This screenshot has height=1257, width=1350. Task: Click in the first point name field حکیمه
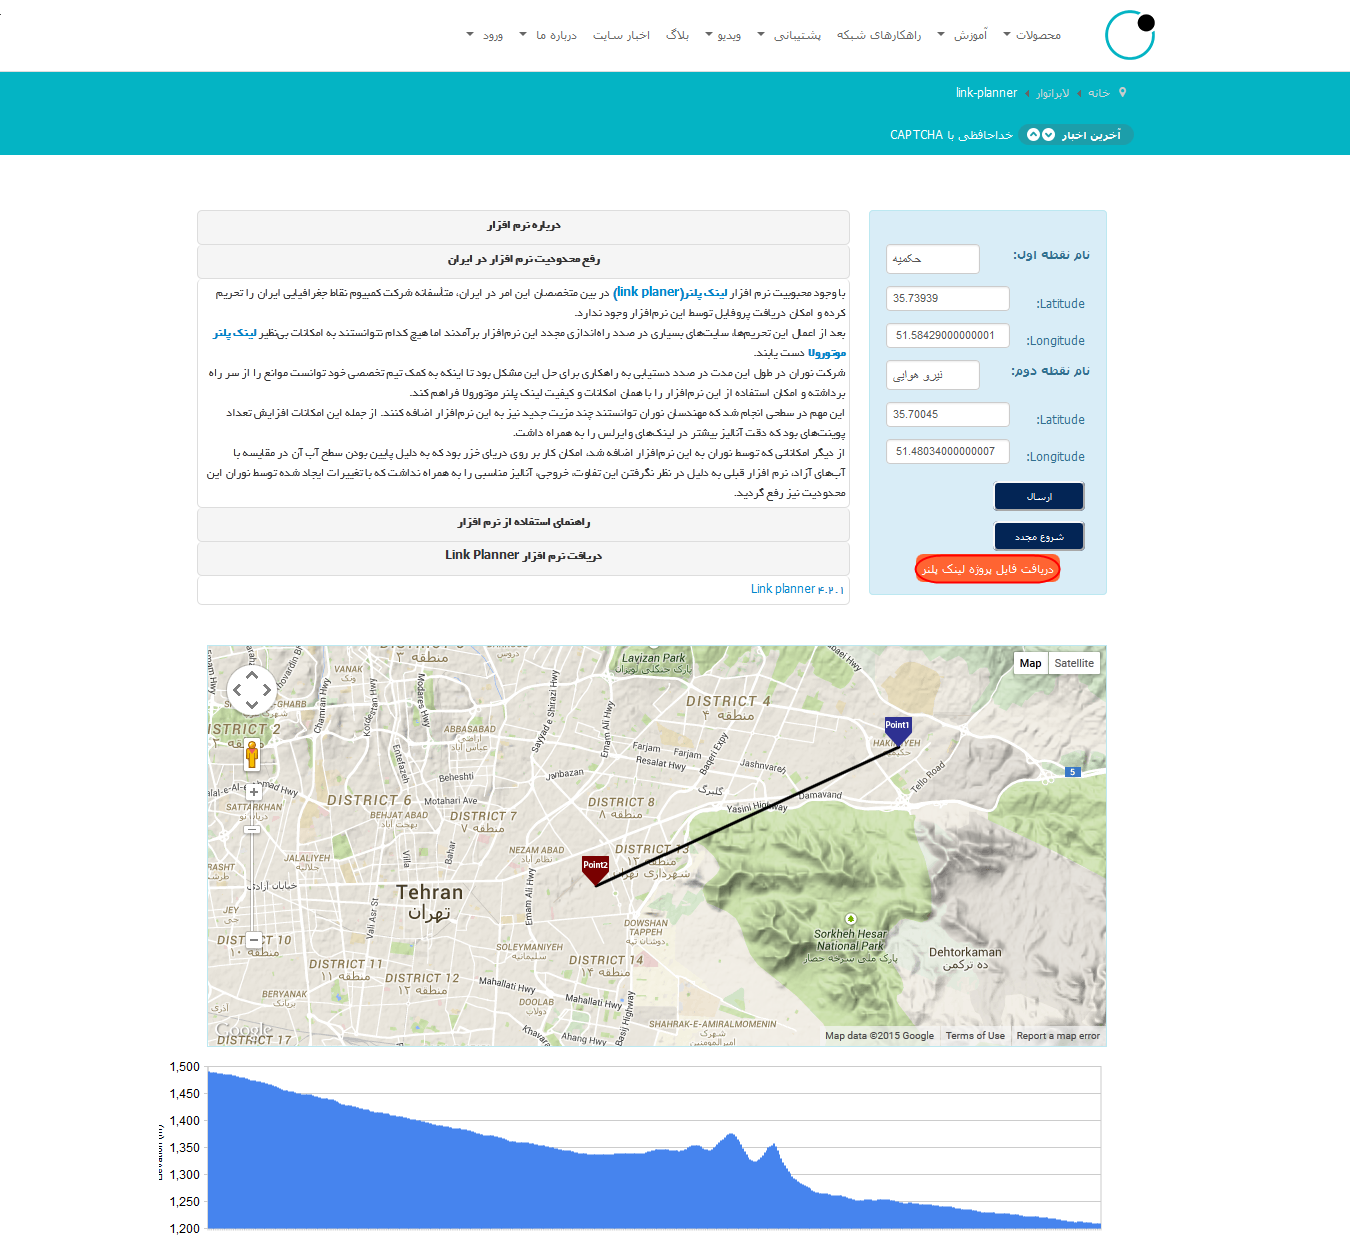coord(932,259)
